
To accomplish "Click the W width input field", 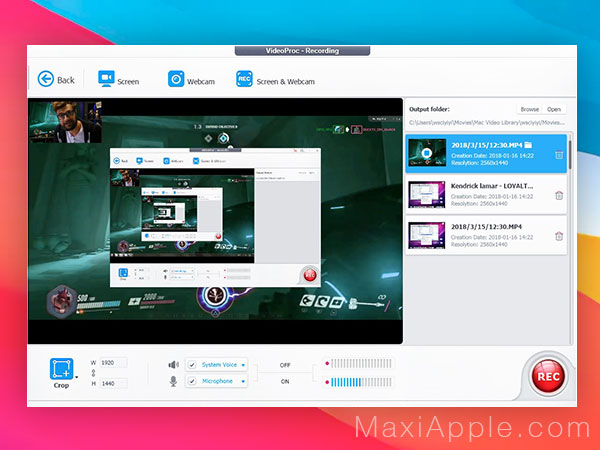I will point(113,362).
